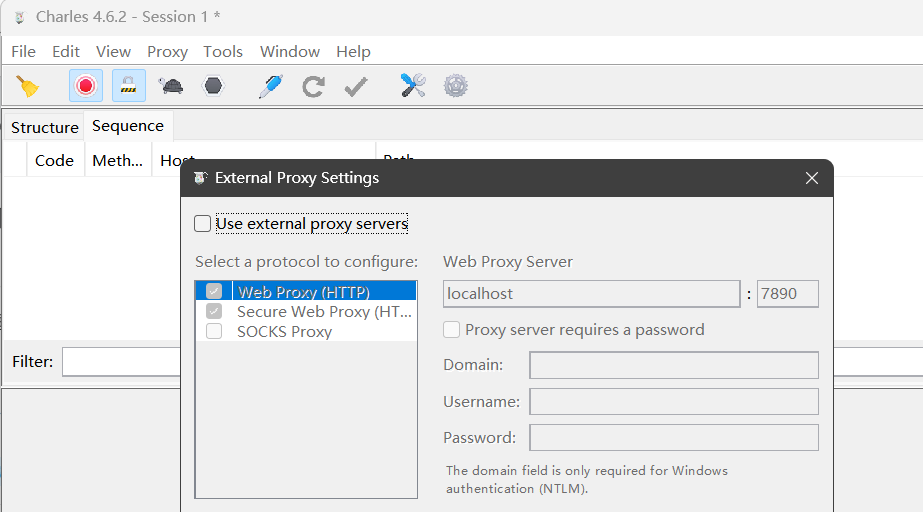Clear the session with the broom icon
The height and width of the screenshot is (512, 923).
(x=28, y=86)
